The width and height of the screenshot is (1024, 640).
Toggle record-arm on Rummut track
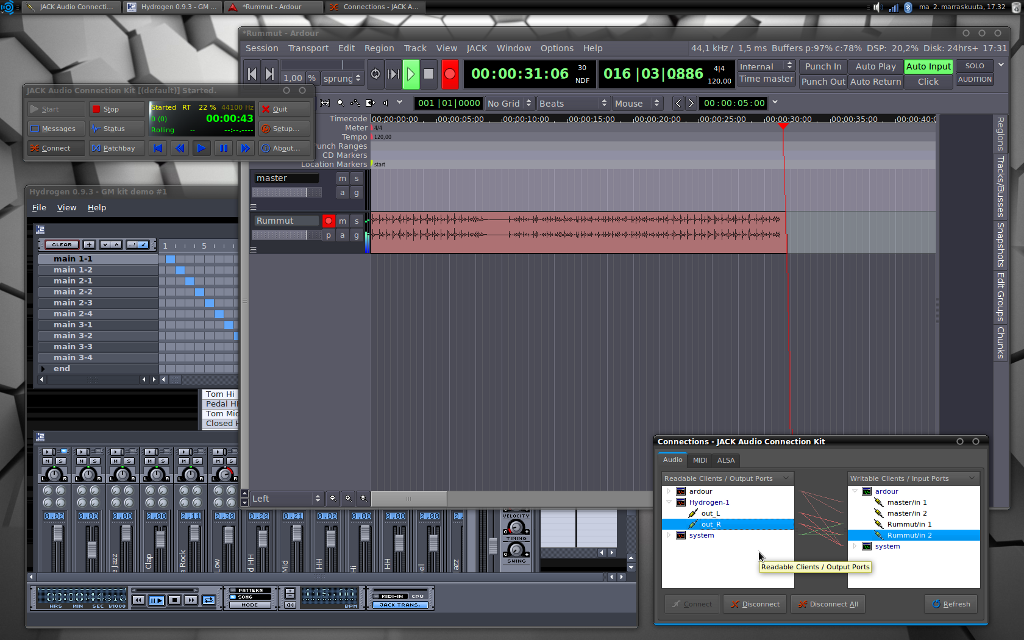[x=328, y=221]
